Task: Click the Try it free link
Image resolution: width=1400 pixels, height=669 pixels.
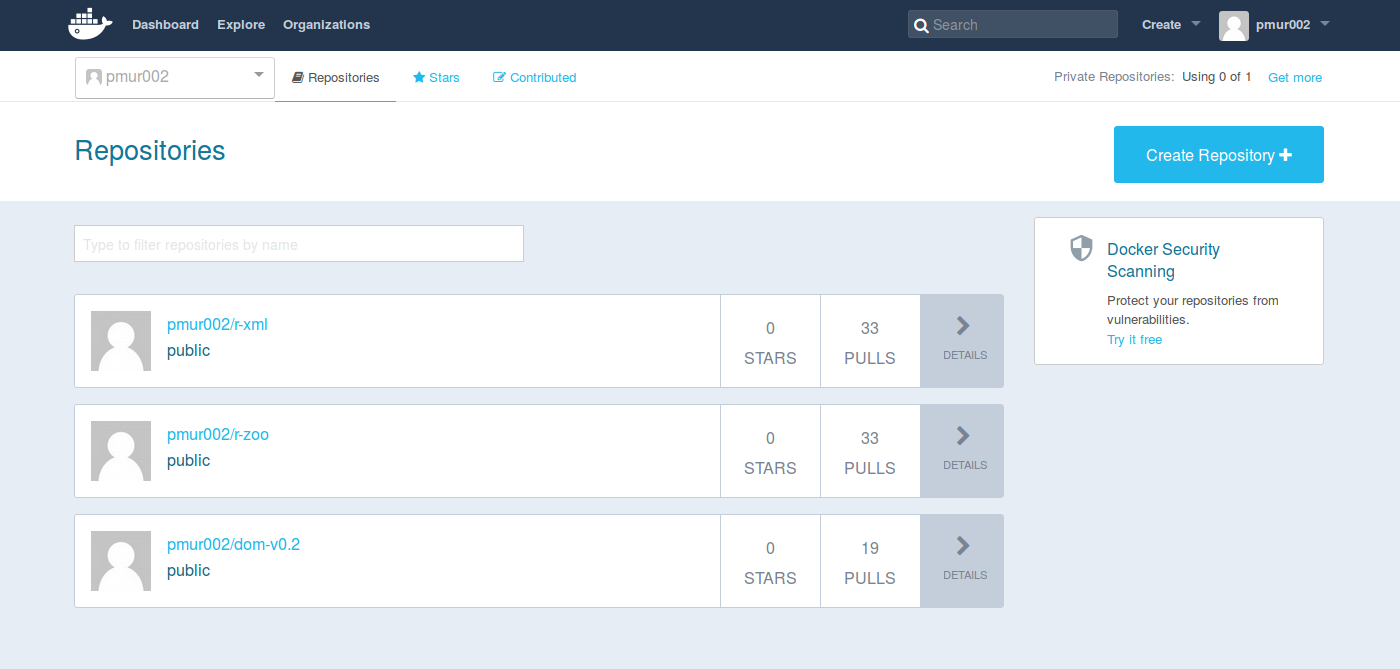Action: (1134, 340)
